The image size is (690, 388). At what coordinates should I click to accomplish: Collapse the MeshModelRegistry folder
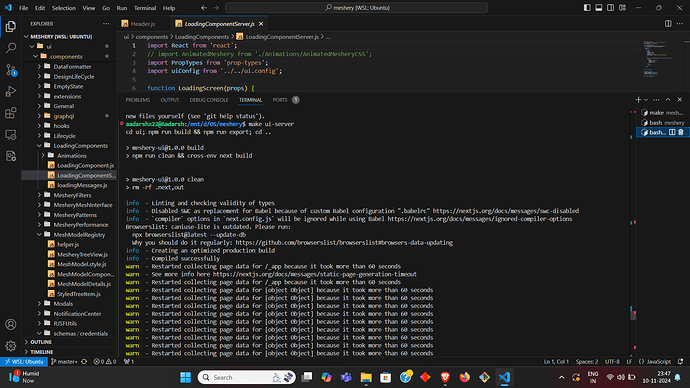pyautogui.click(x=39, y=234)
